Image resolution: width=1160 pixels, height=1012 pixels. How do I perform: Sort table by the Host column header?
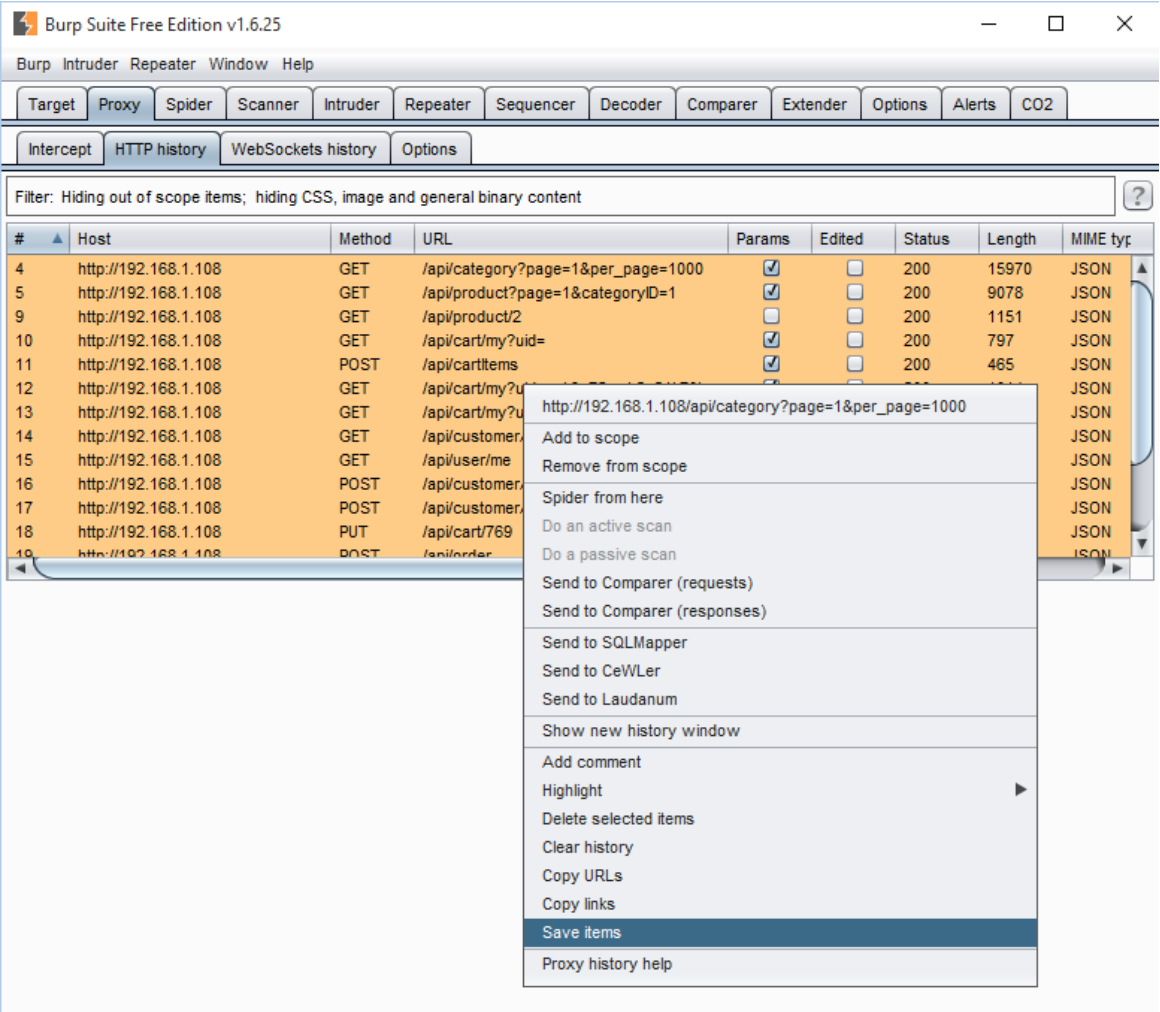pyautogui.click(x=200, y=239)
